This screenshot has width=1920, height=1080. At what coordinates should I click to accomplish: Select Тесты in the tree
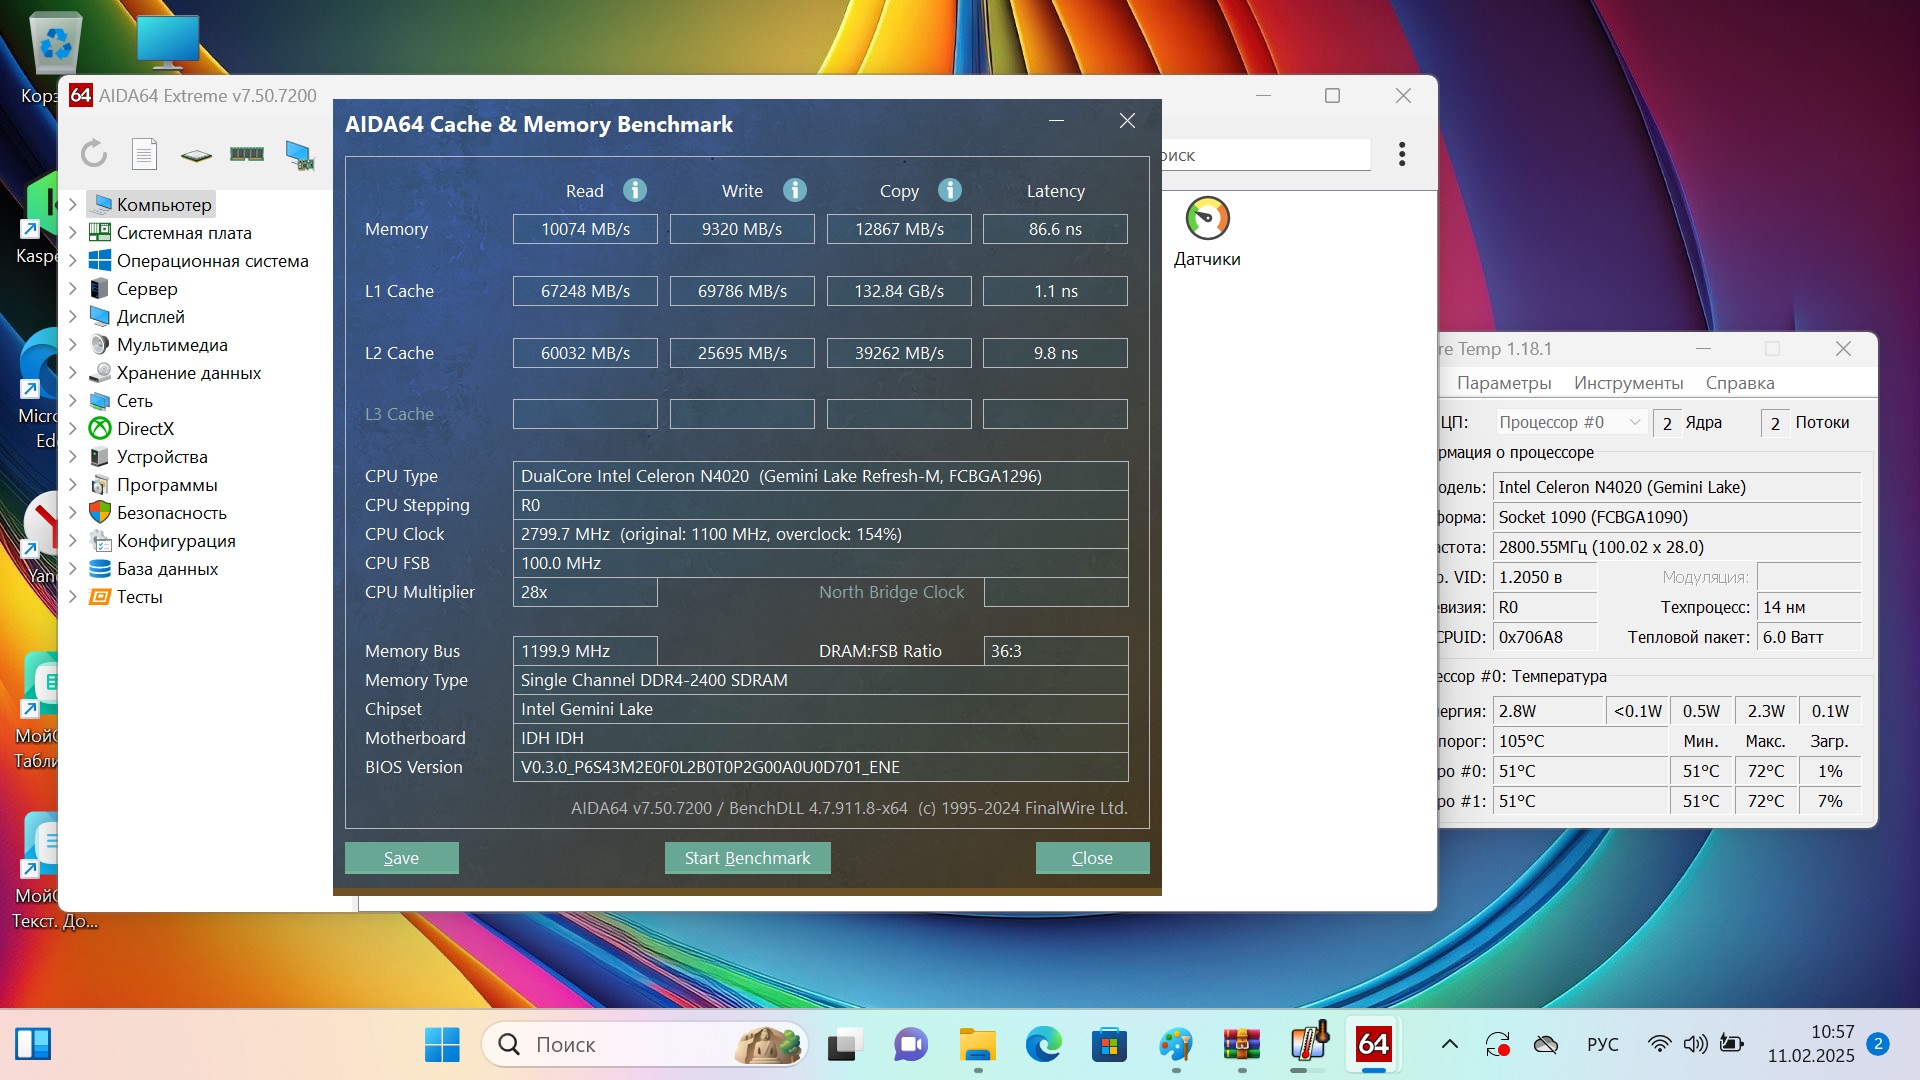pyautogui.click(x=139, y=596)
